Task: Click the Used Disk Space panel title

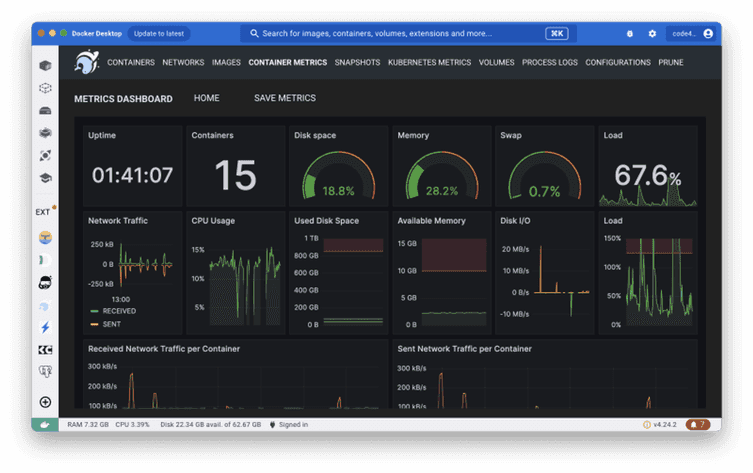Action: click(327, 221)
